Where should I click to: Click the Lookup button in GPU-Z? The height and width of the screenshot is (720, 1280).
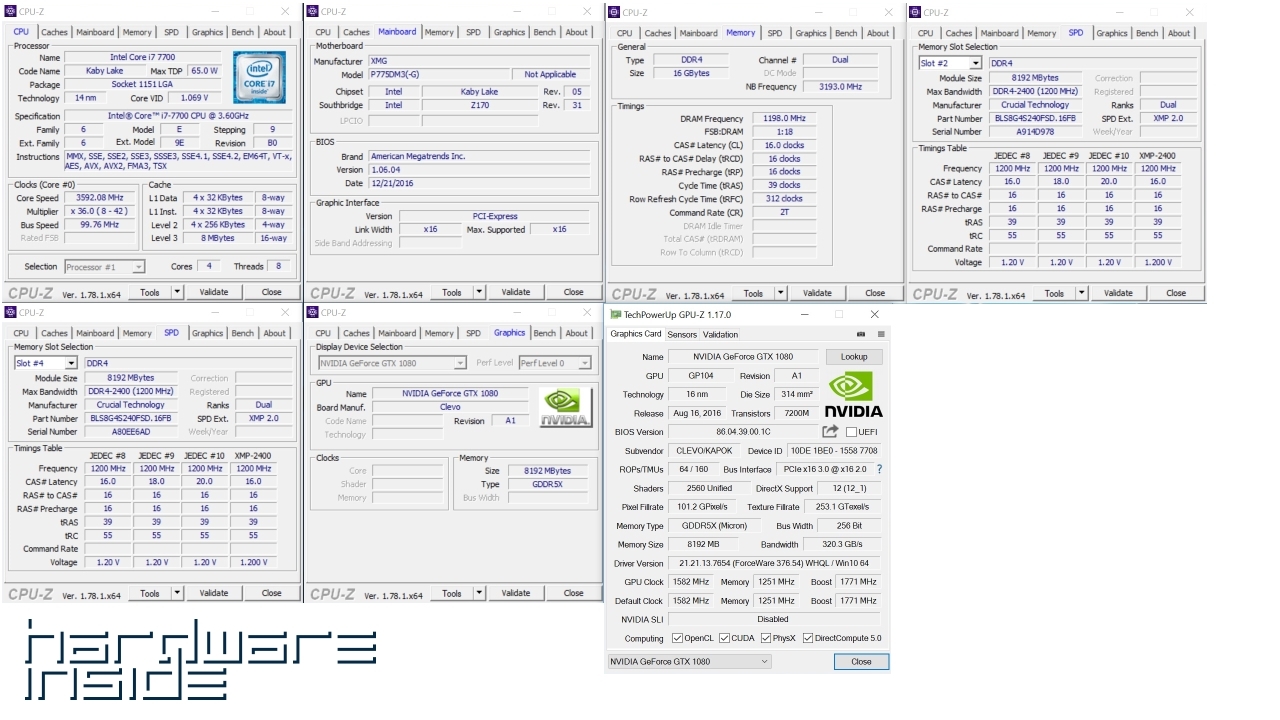[x=854, y=357]
